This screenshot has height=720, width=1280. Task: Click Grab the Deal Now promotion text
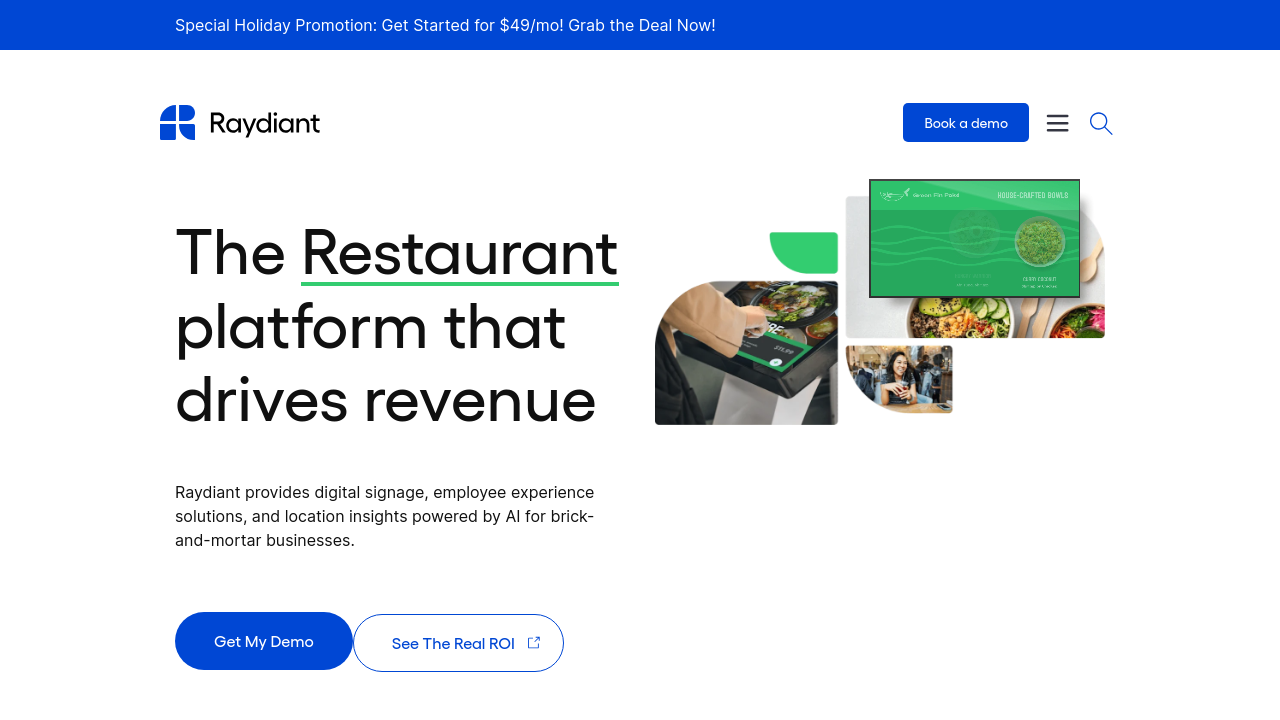(641, 25)
